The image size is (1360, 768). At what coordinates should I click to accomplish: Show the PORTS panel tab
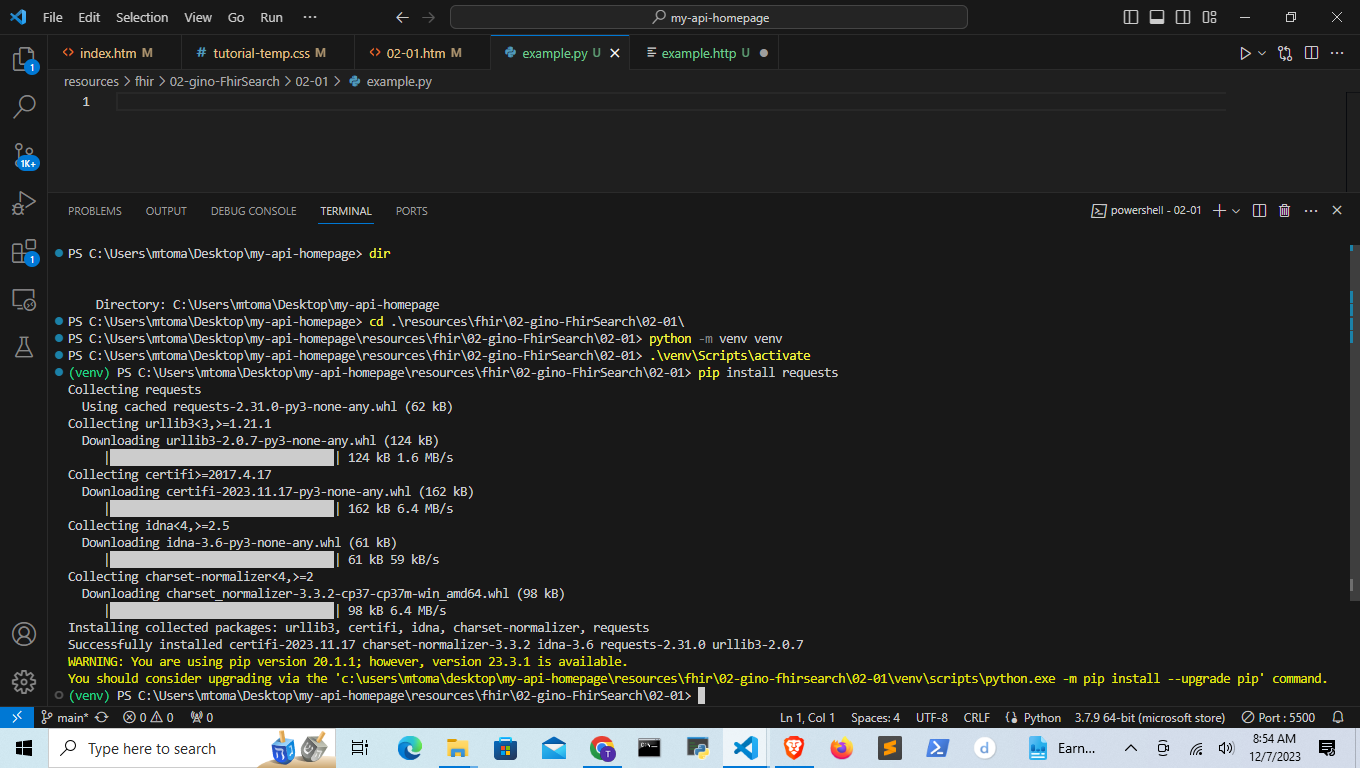coord(411,211)
